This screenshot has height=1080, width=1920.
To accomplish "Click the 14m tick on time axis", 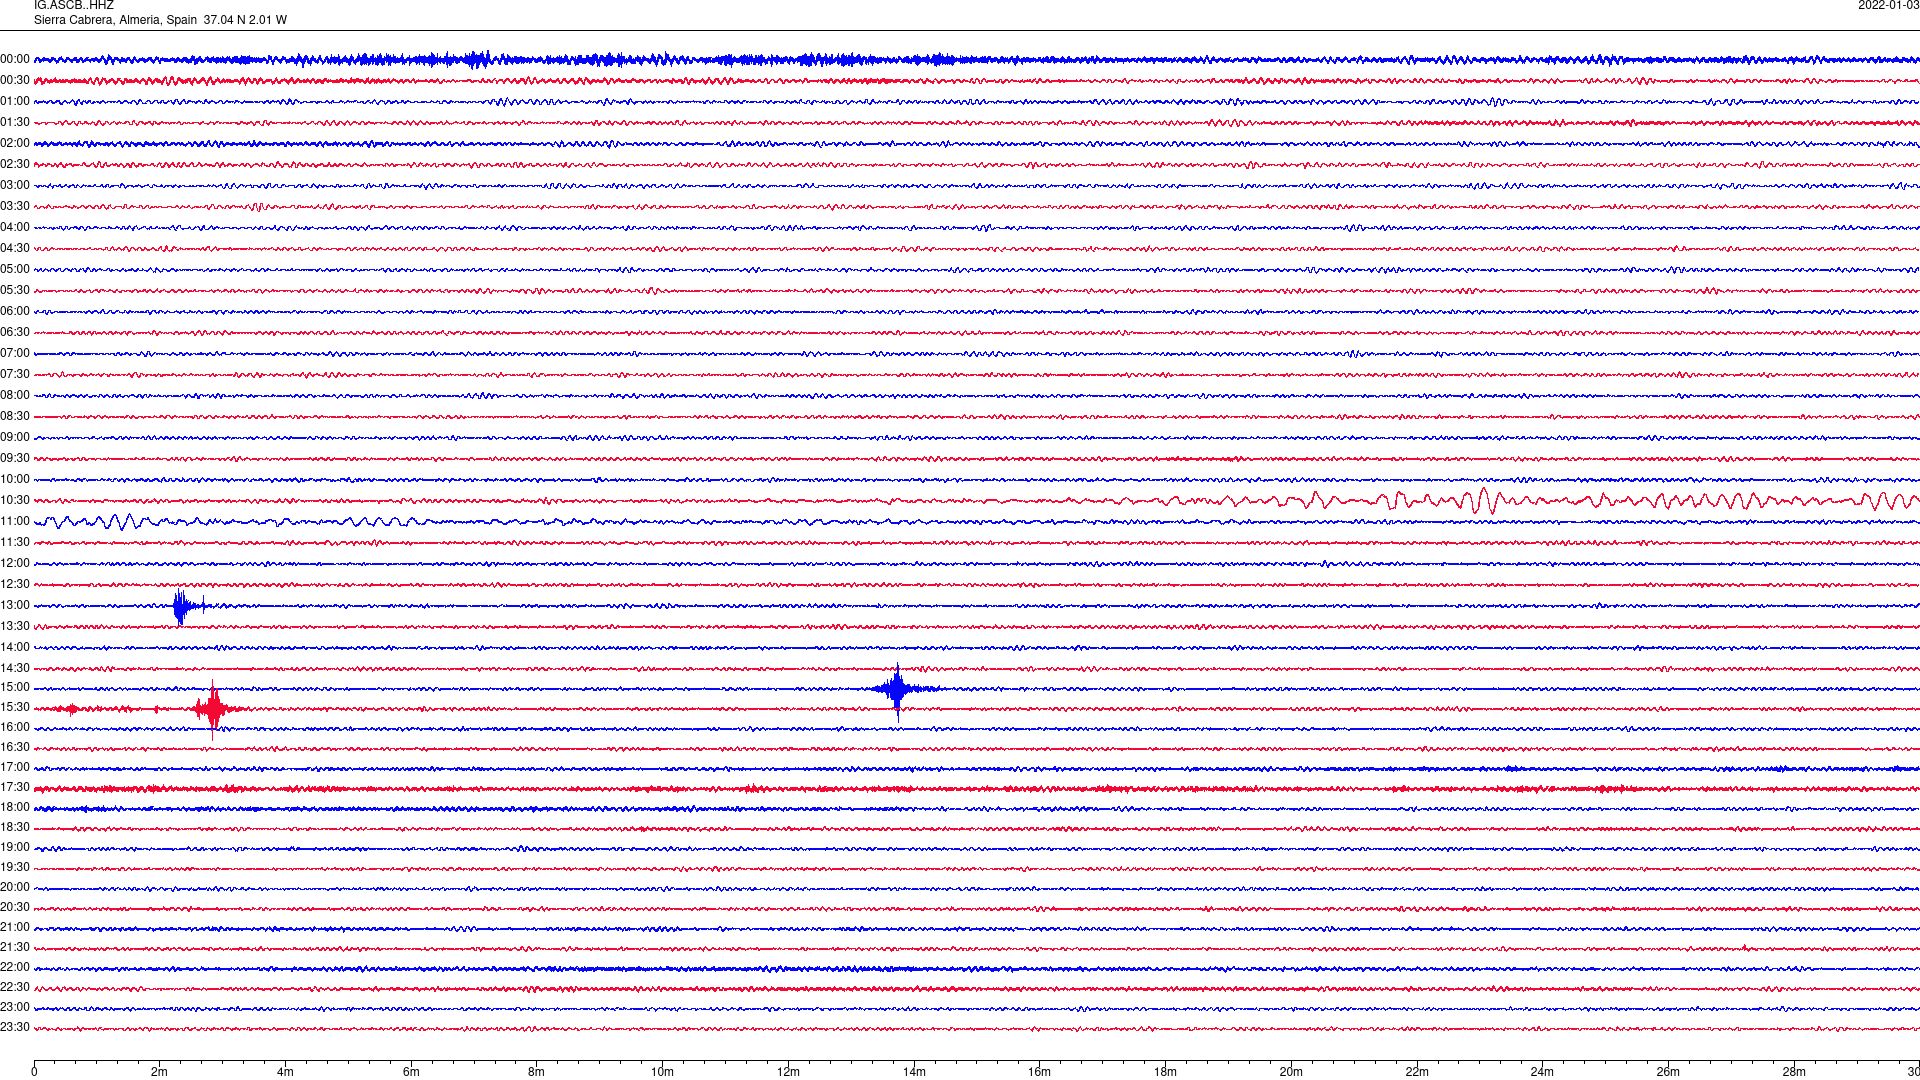I will (x=914, y=1072).
